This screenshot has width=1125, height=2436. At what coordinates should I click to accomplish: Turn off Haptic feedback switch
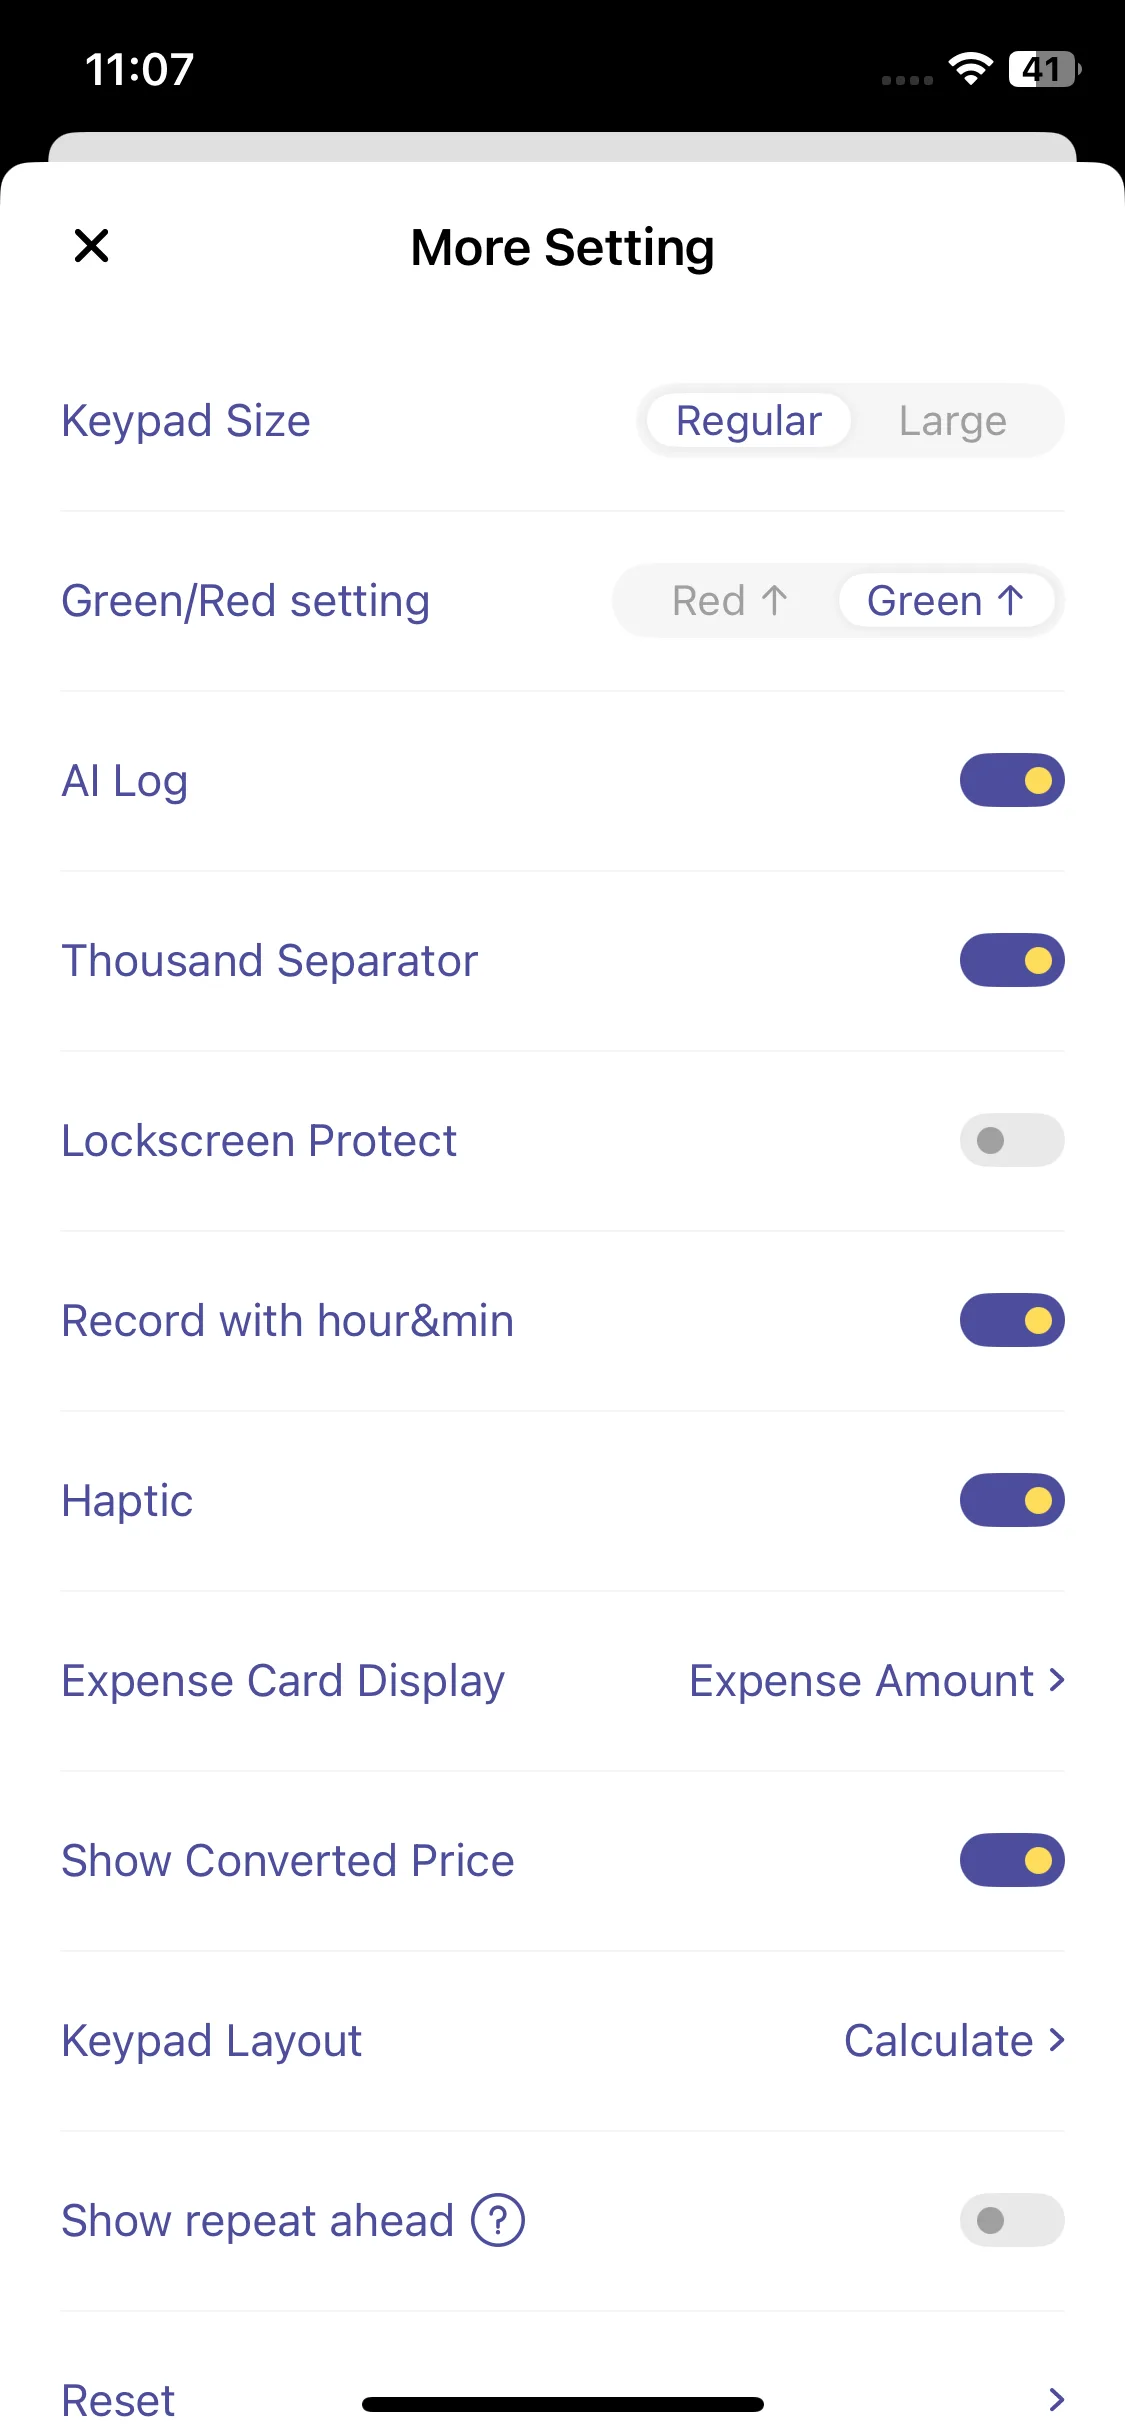point(1012,1500)
